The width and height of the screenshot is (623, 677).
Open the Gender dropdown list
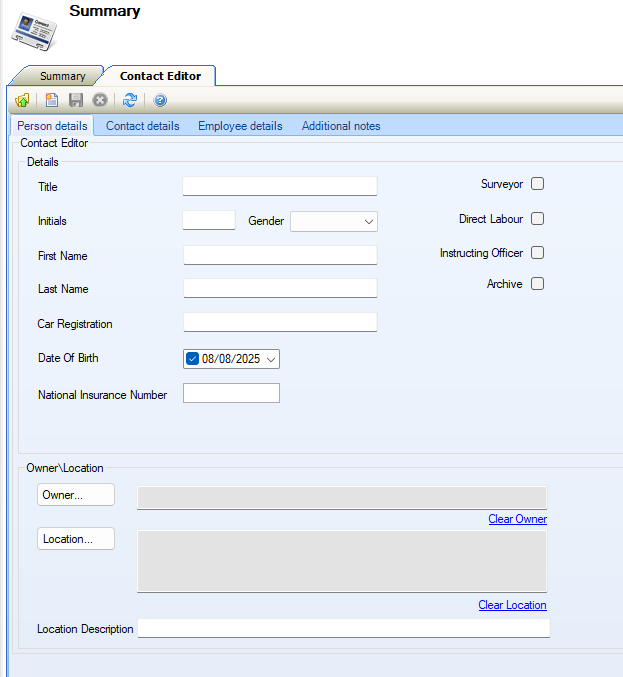point(368,222)
